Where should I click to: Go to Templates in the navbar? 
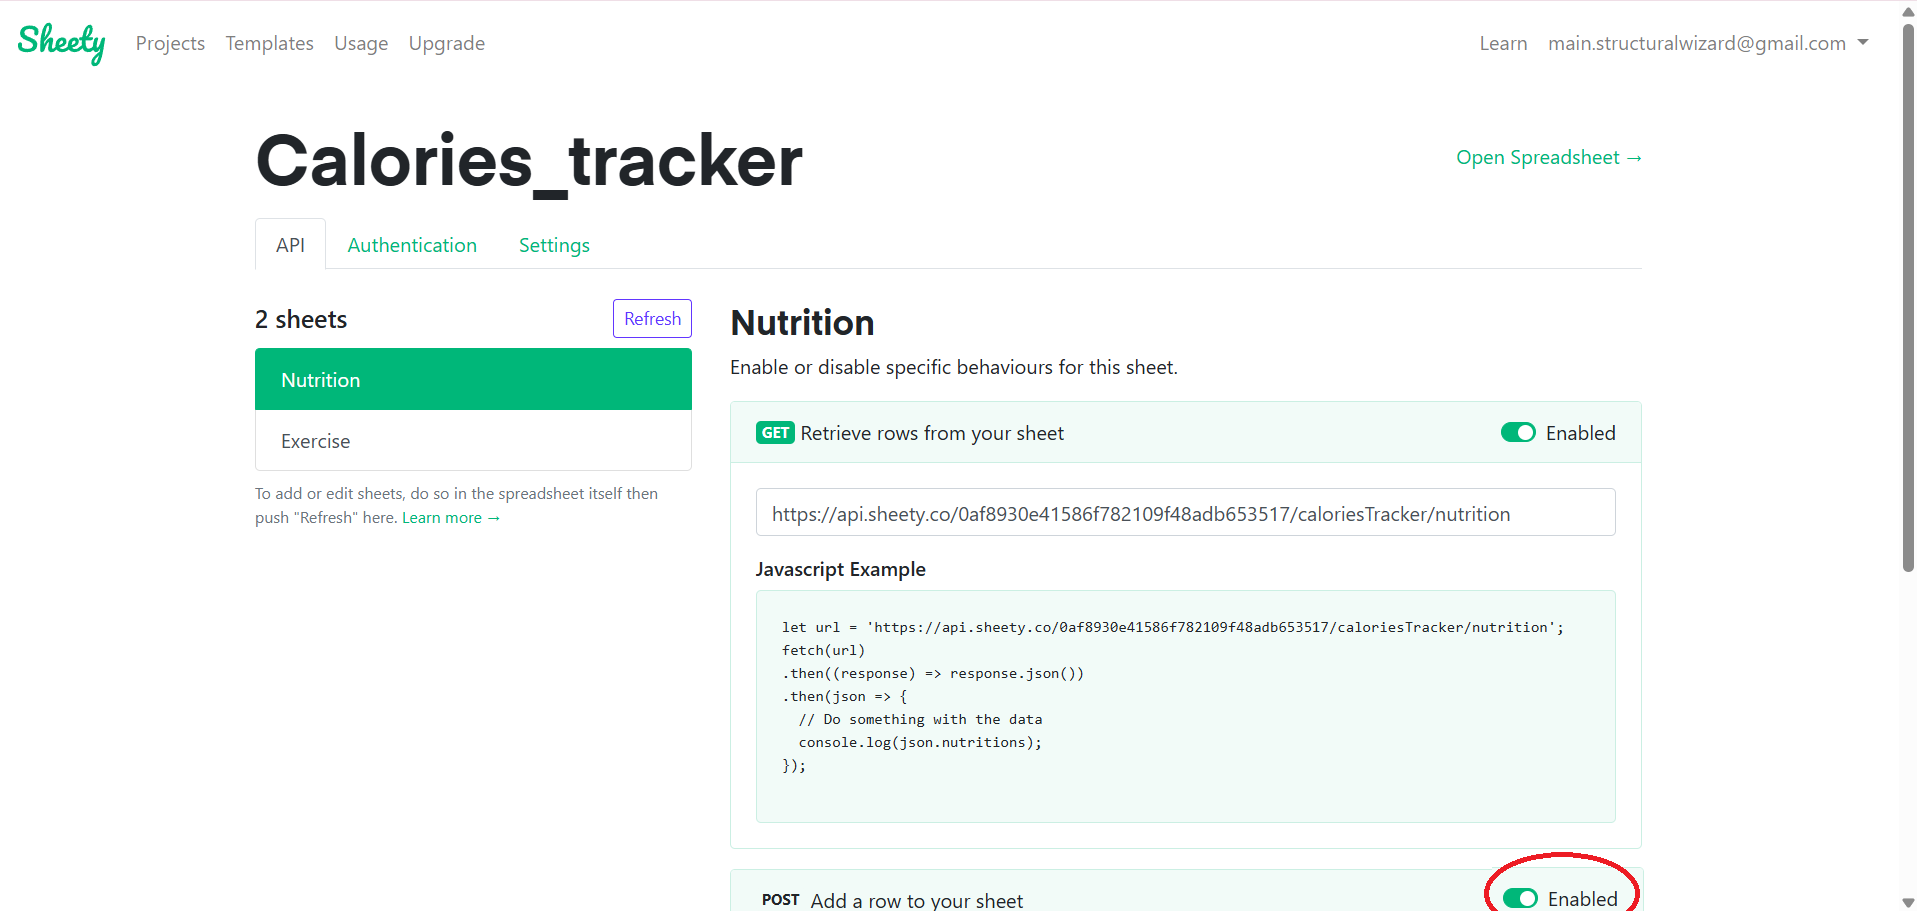coord(269,43)
